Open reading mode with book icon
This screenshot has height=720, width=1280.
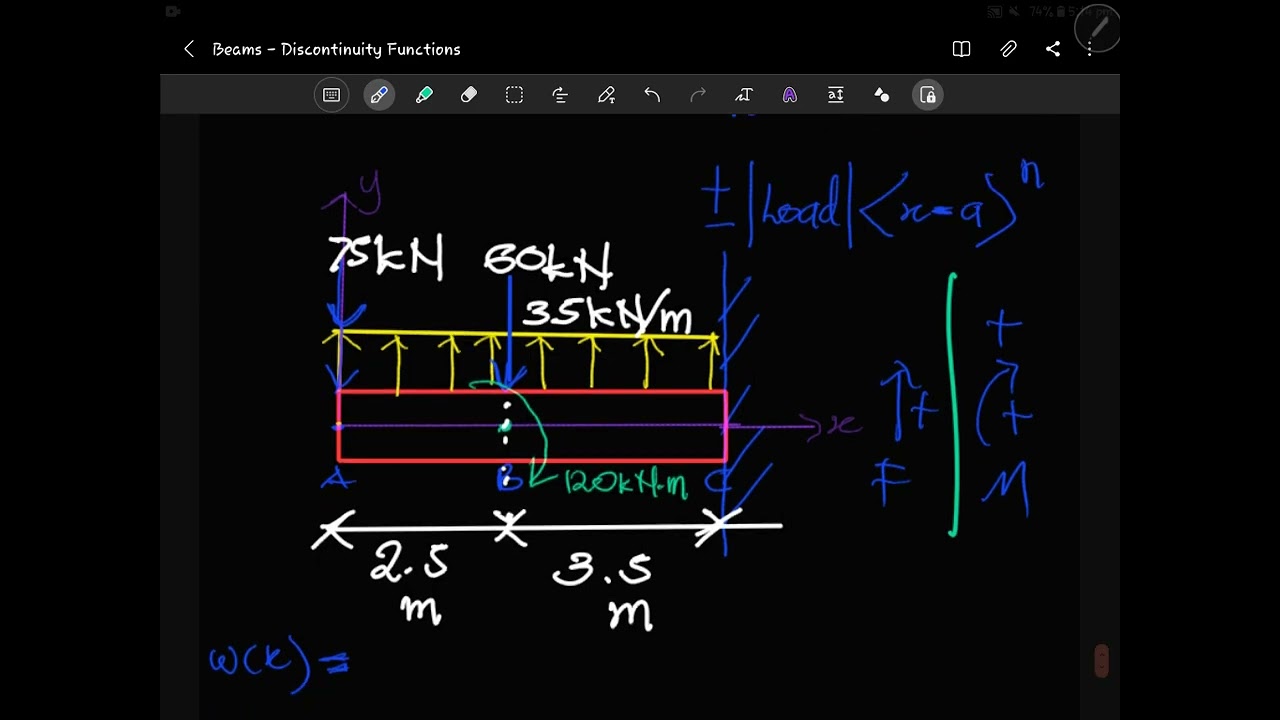961,49
